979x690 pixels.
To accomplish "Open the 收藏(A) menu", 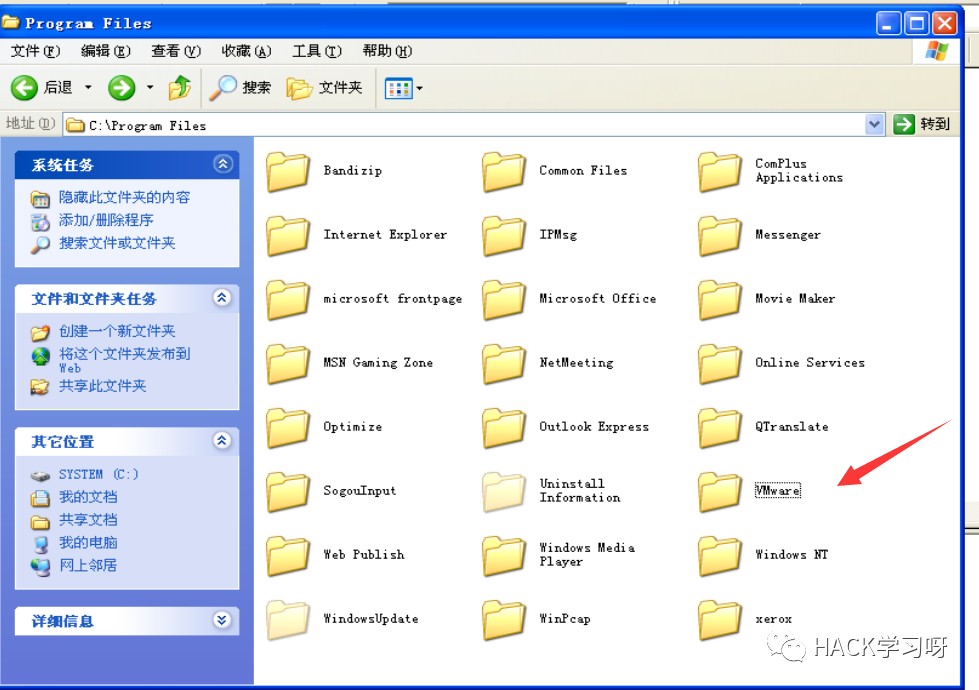I will (247, 51).
